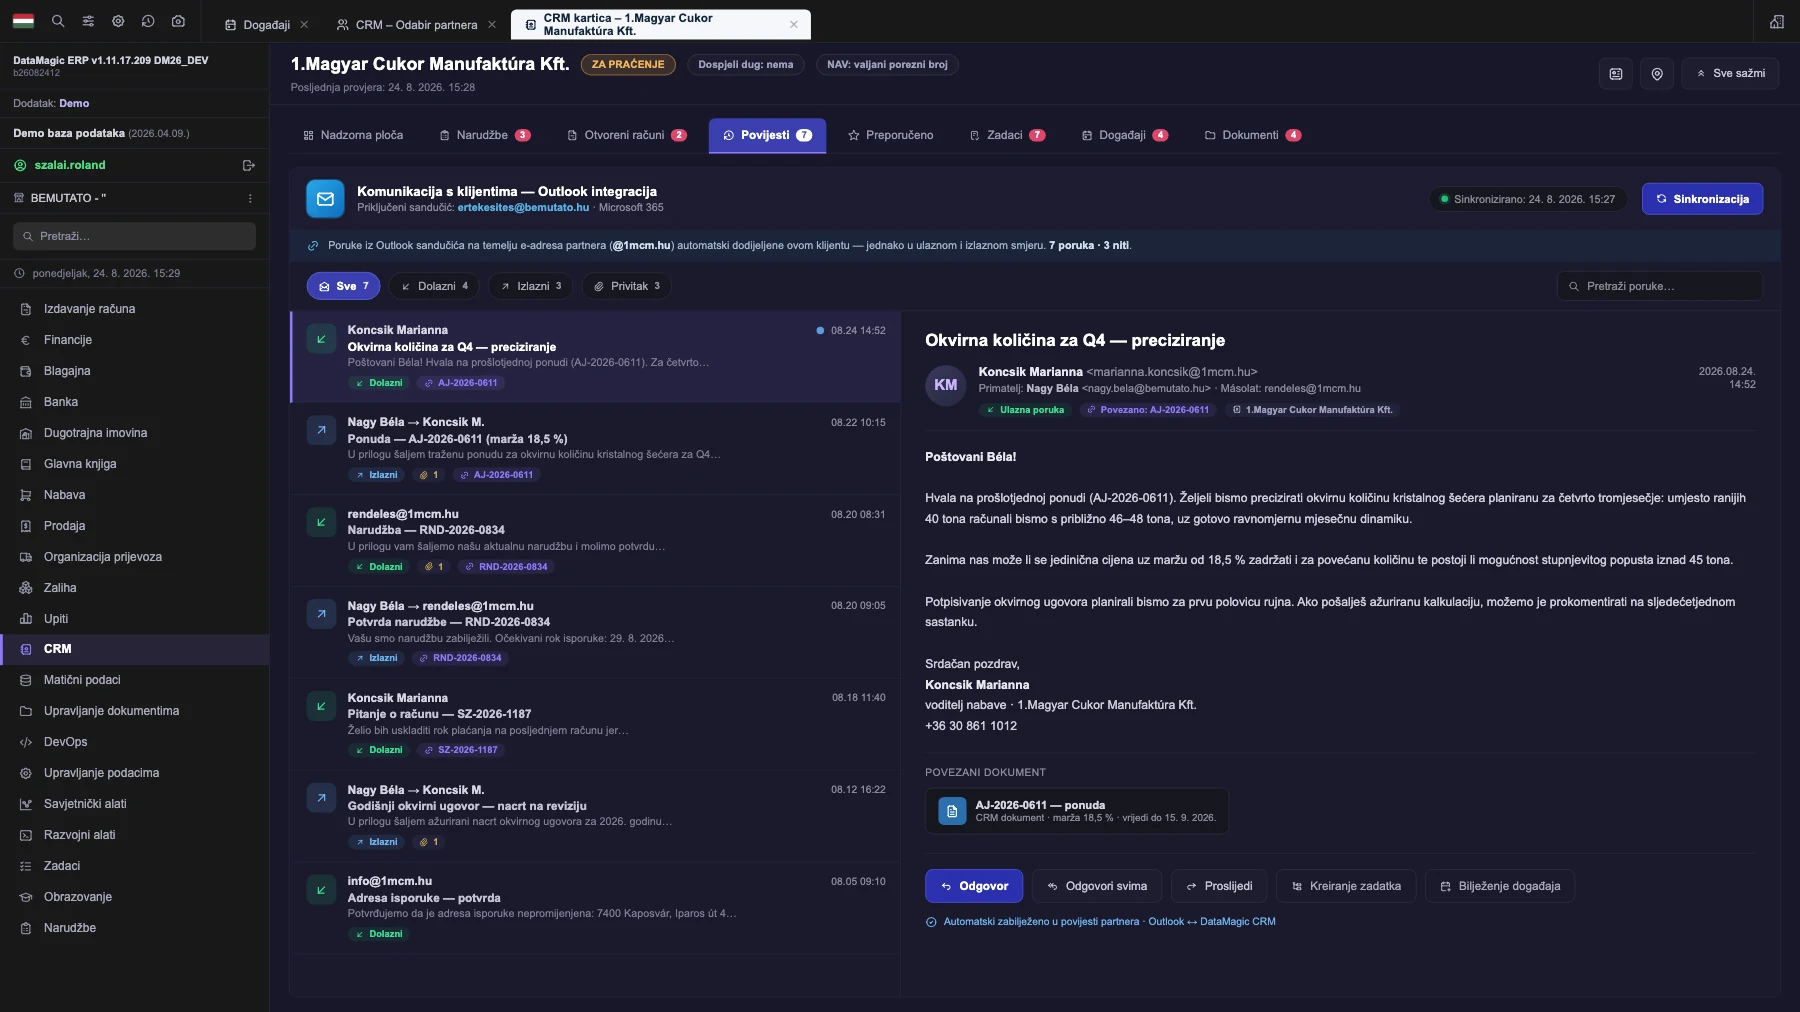The image size is (1800, 1012).
Task: Click attachment chip on Ponuda AJ-2026-0611 message
Action: click(429, 475)
